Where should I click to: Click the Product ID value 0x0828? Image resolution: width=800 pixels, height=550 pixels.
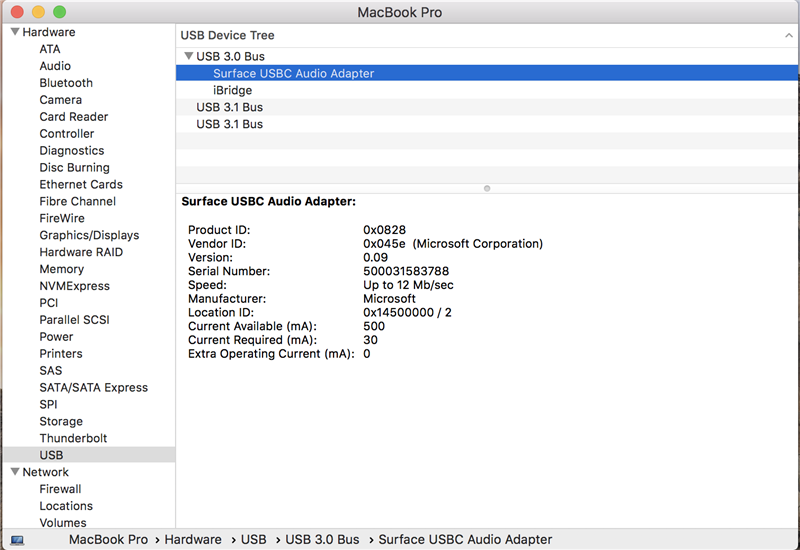pyautogui.click(x=385, y=230)
